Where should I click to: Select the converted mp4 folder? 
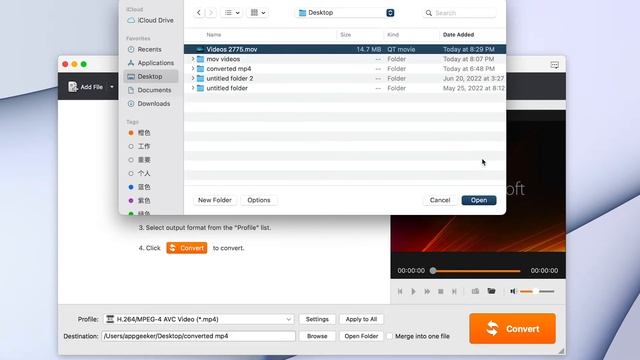pos(345,69)
